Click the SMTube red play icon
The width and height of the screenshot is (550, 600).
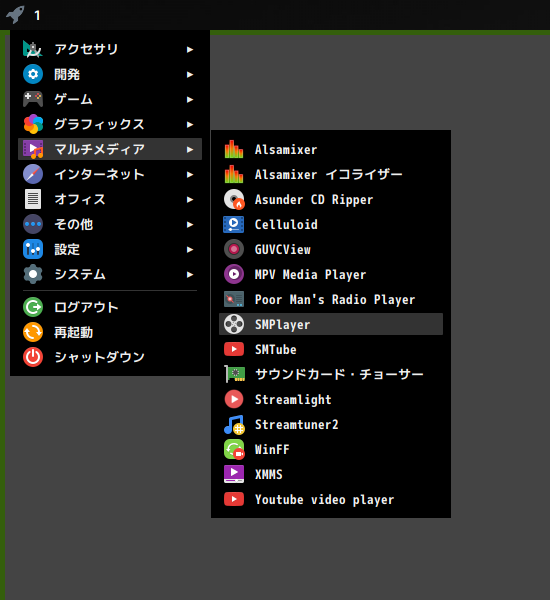point(234,349)
